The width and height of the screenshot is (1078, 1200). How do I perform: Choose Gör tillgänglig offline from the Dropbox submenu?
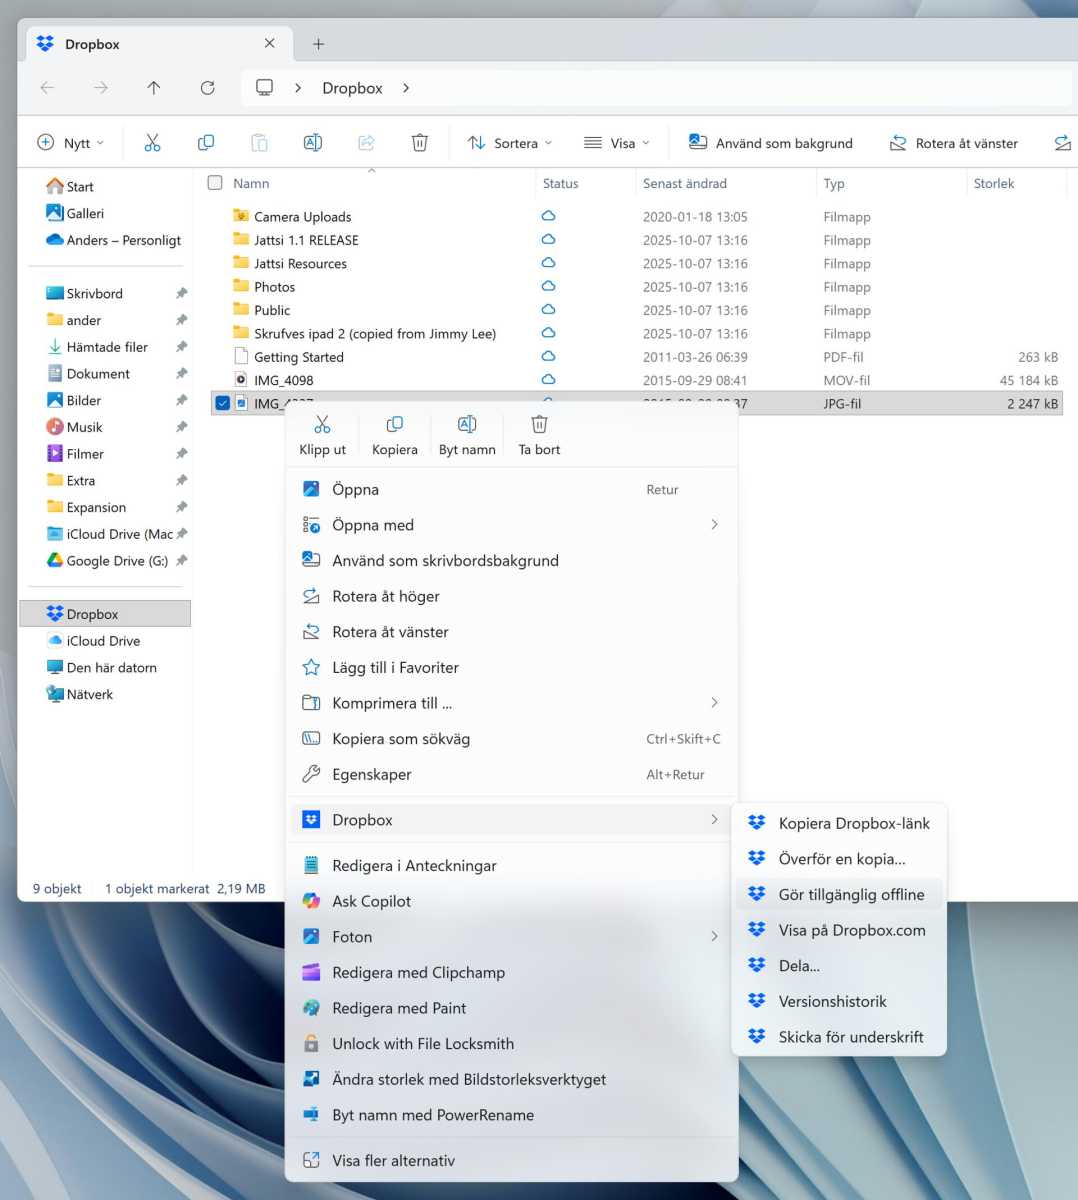[852, 894]
